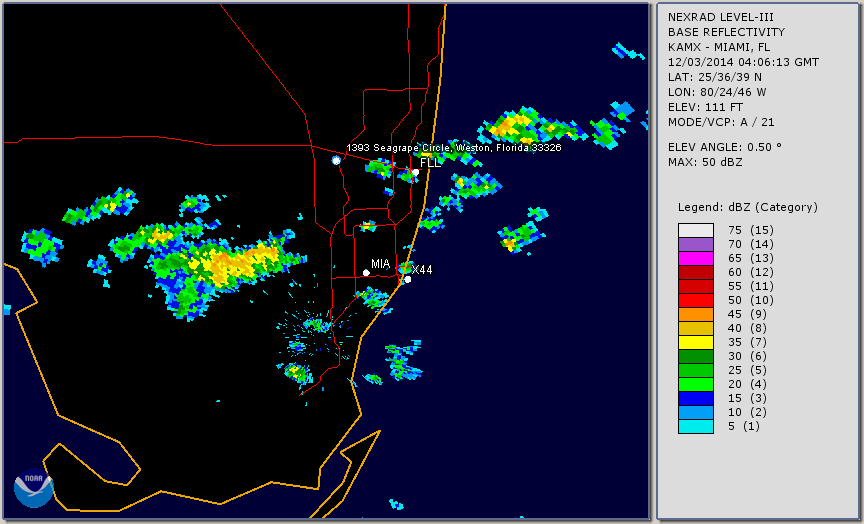Select the KAMX - MIAMI, FL station text

pyautogui.click(x=719, y=47)
